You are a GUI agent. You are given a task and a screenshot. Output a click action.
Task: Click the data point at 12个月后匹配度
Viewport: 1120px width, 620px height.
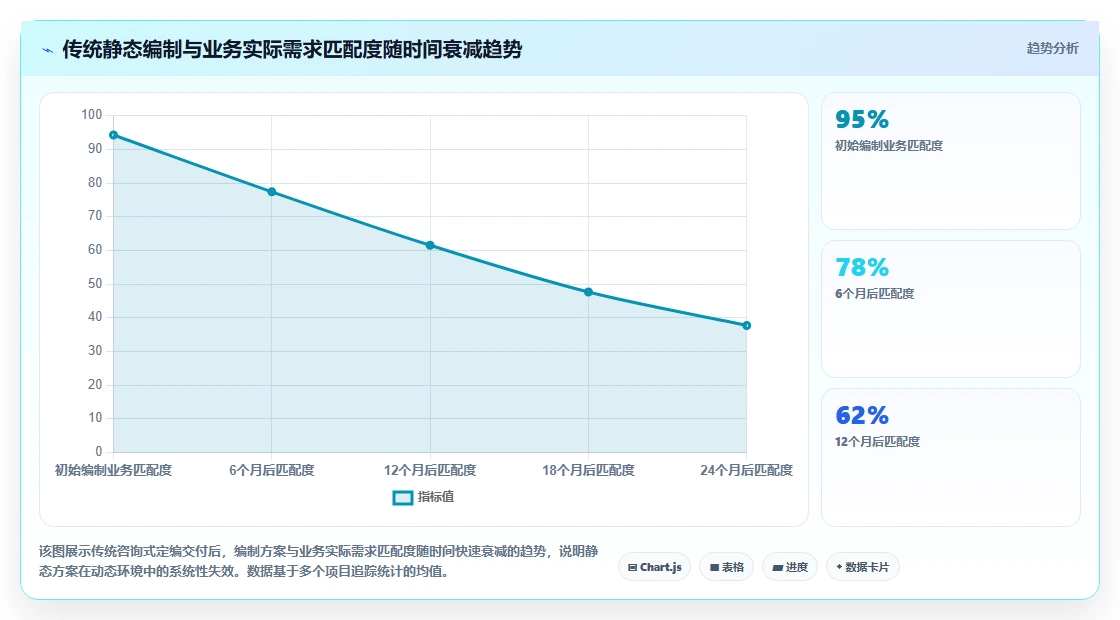(x=430, y=246)
